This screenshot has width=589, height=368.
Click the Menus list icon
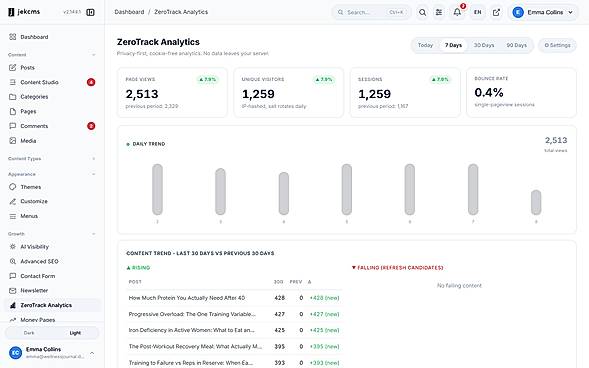point(13,216)
